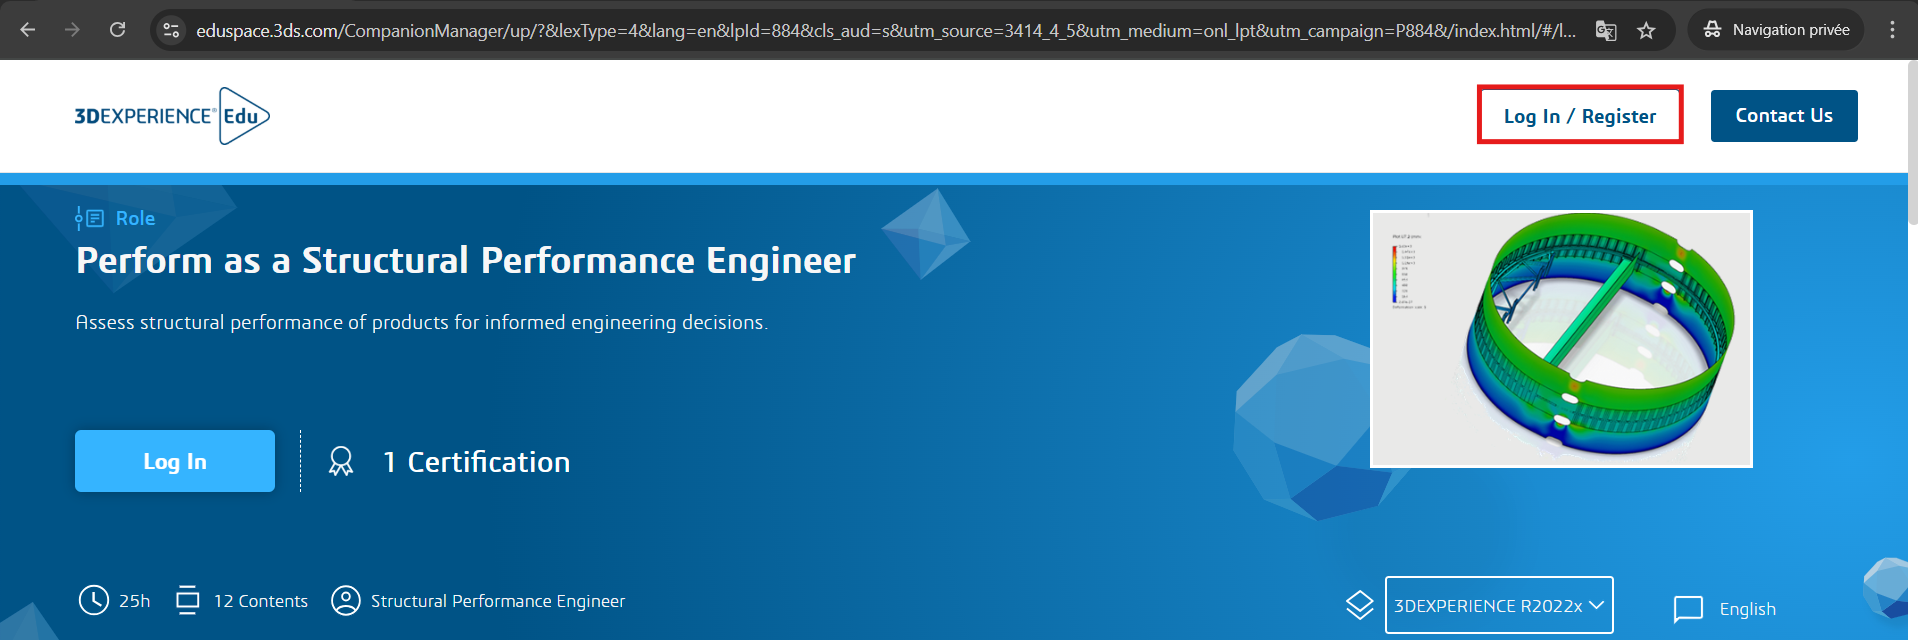Image resolution: width=1918 pixels, height=640 pixels.
Task: Click the language speech bubble icon
Action: tap(1688, 608)
